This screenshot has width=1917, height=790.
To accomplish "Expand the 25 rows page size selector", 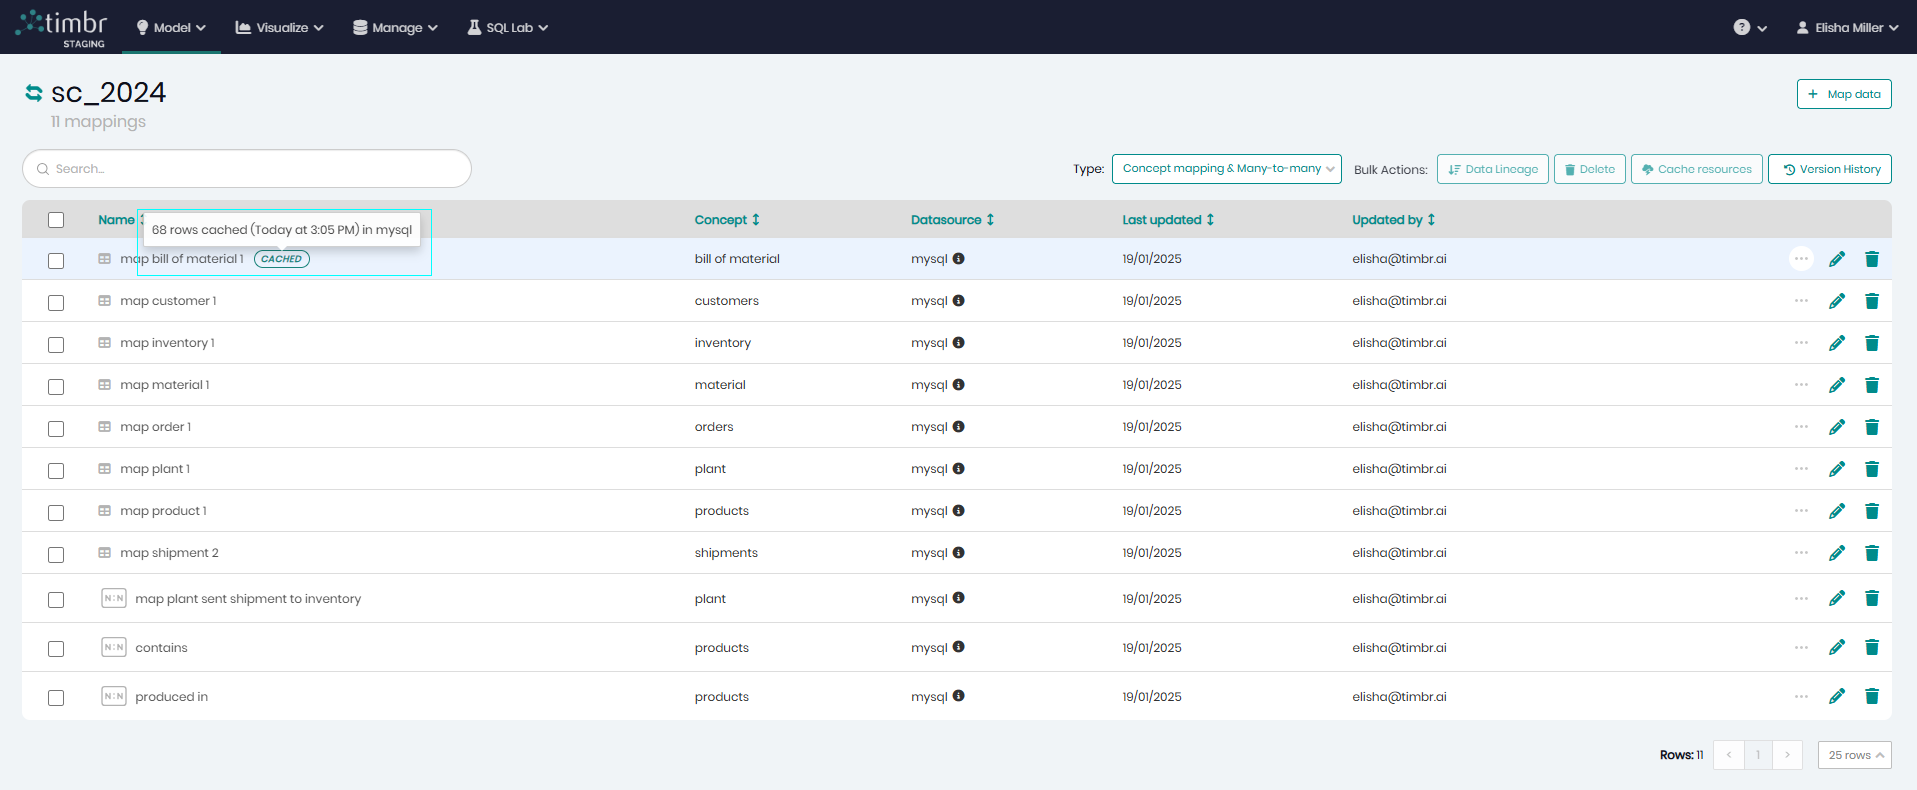I will coord(1854,755).
